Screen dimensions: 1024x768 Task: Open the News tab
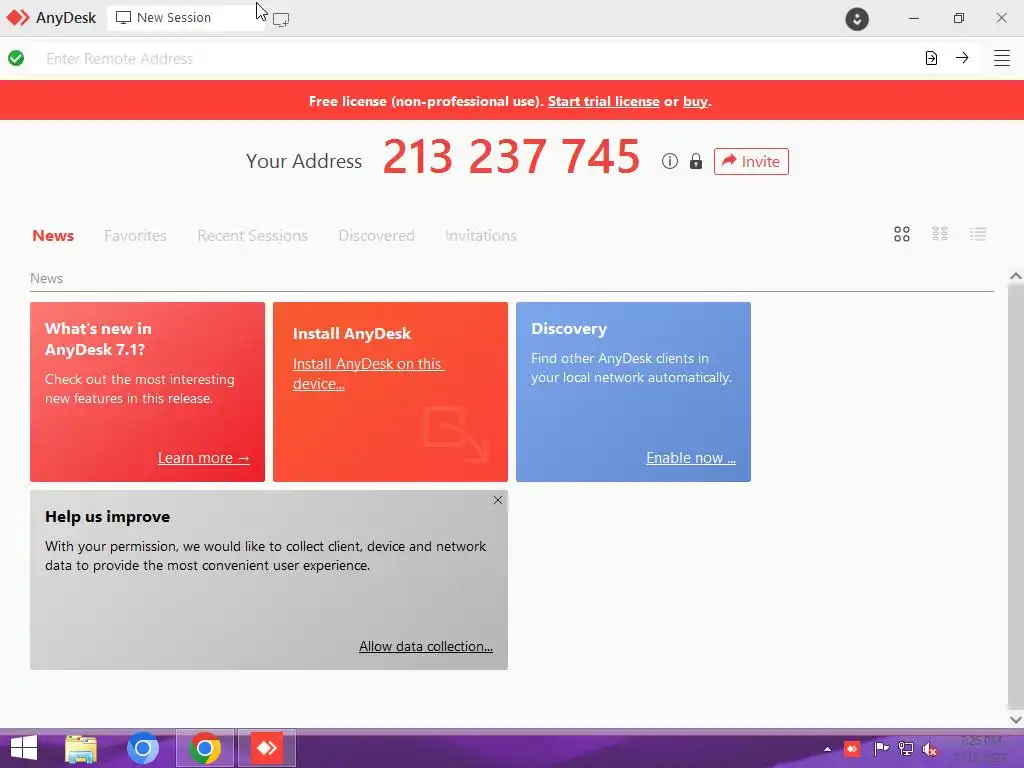tap(53, 236)
